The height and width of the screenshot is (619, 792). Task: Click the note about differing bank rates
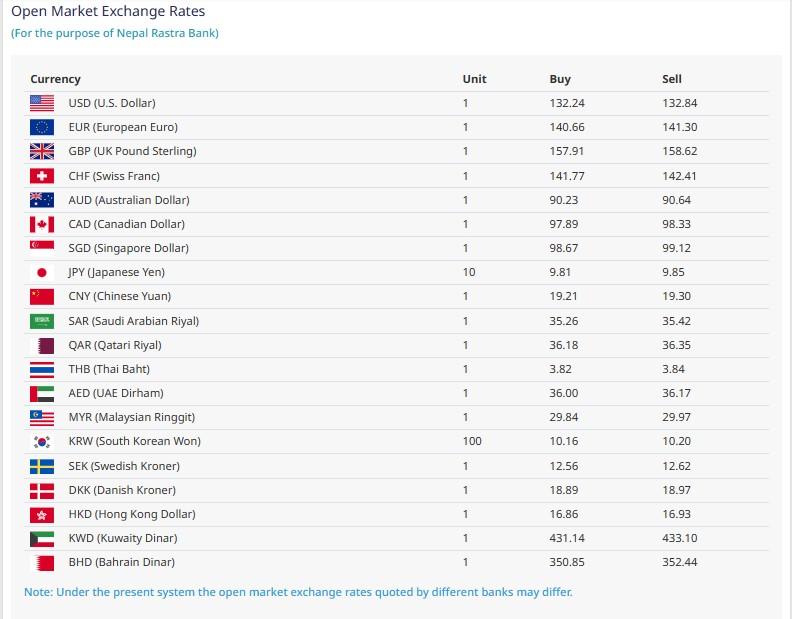click(298, 591)
